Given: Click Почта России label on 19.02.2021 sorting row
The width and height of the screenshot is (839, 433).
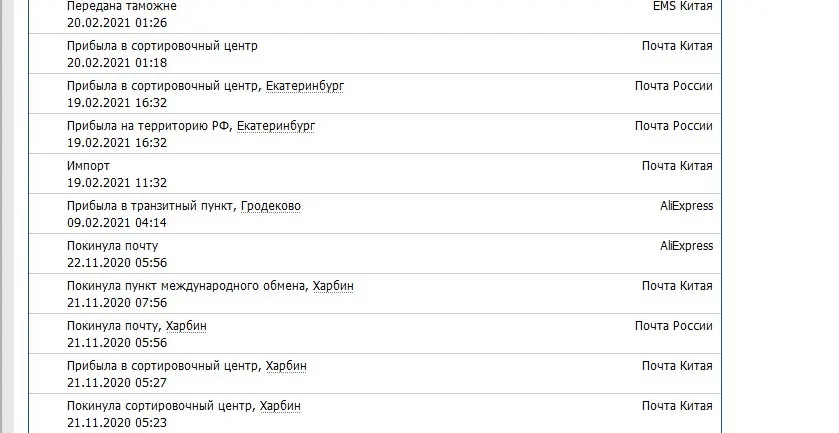Looking at the screenshot, I should coord(673,86).
